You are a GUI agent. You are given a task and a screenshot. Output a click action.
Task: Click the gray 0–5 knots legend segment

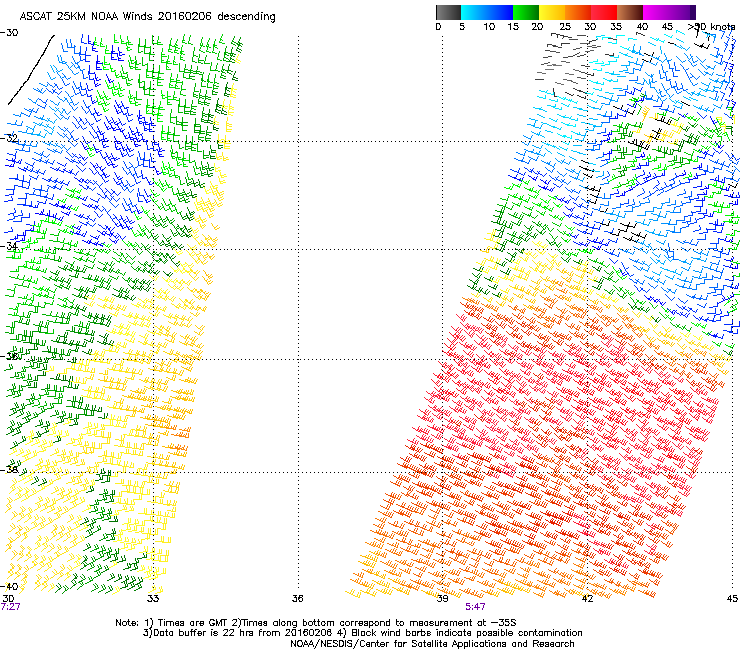click(x=448, y=12)
